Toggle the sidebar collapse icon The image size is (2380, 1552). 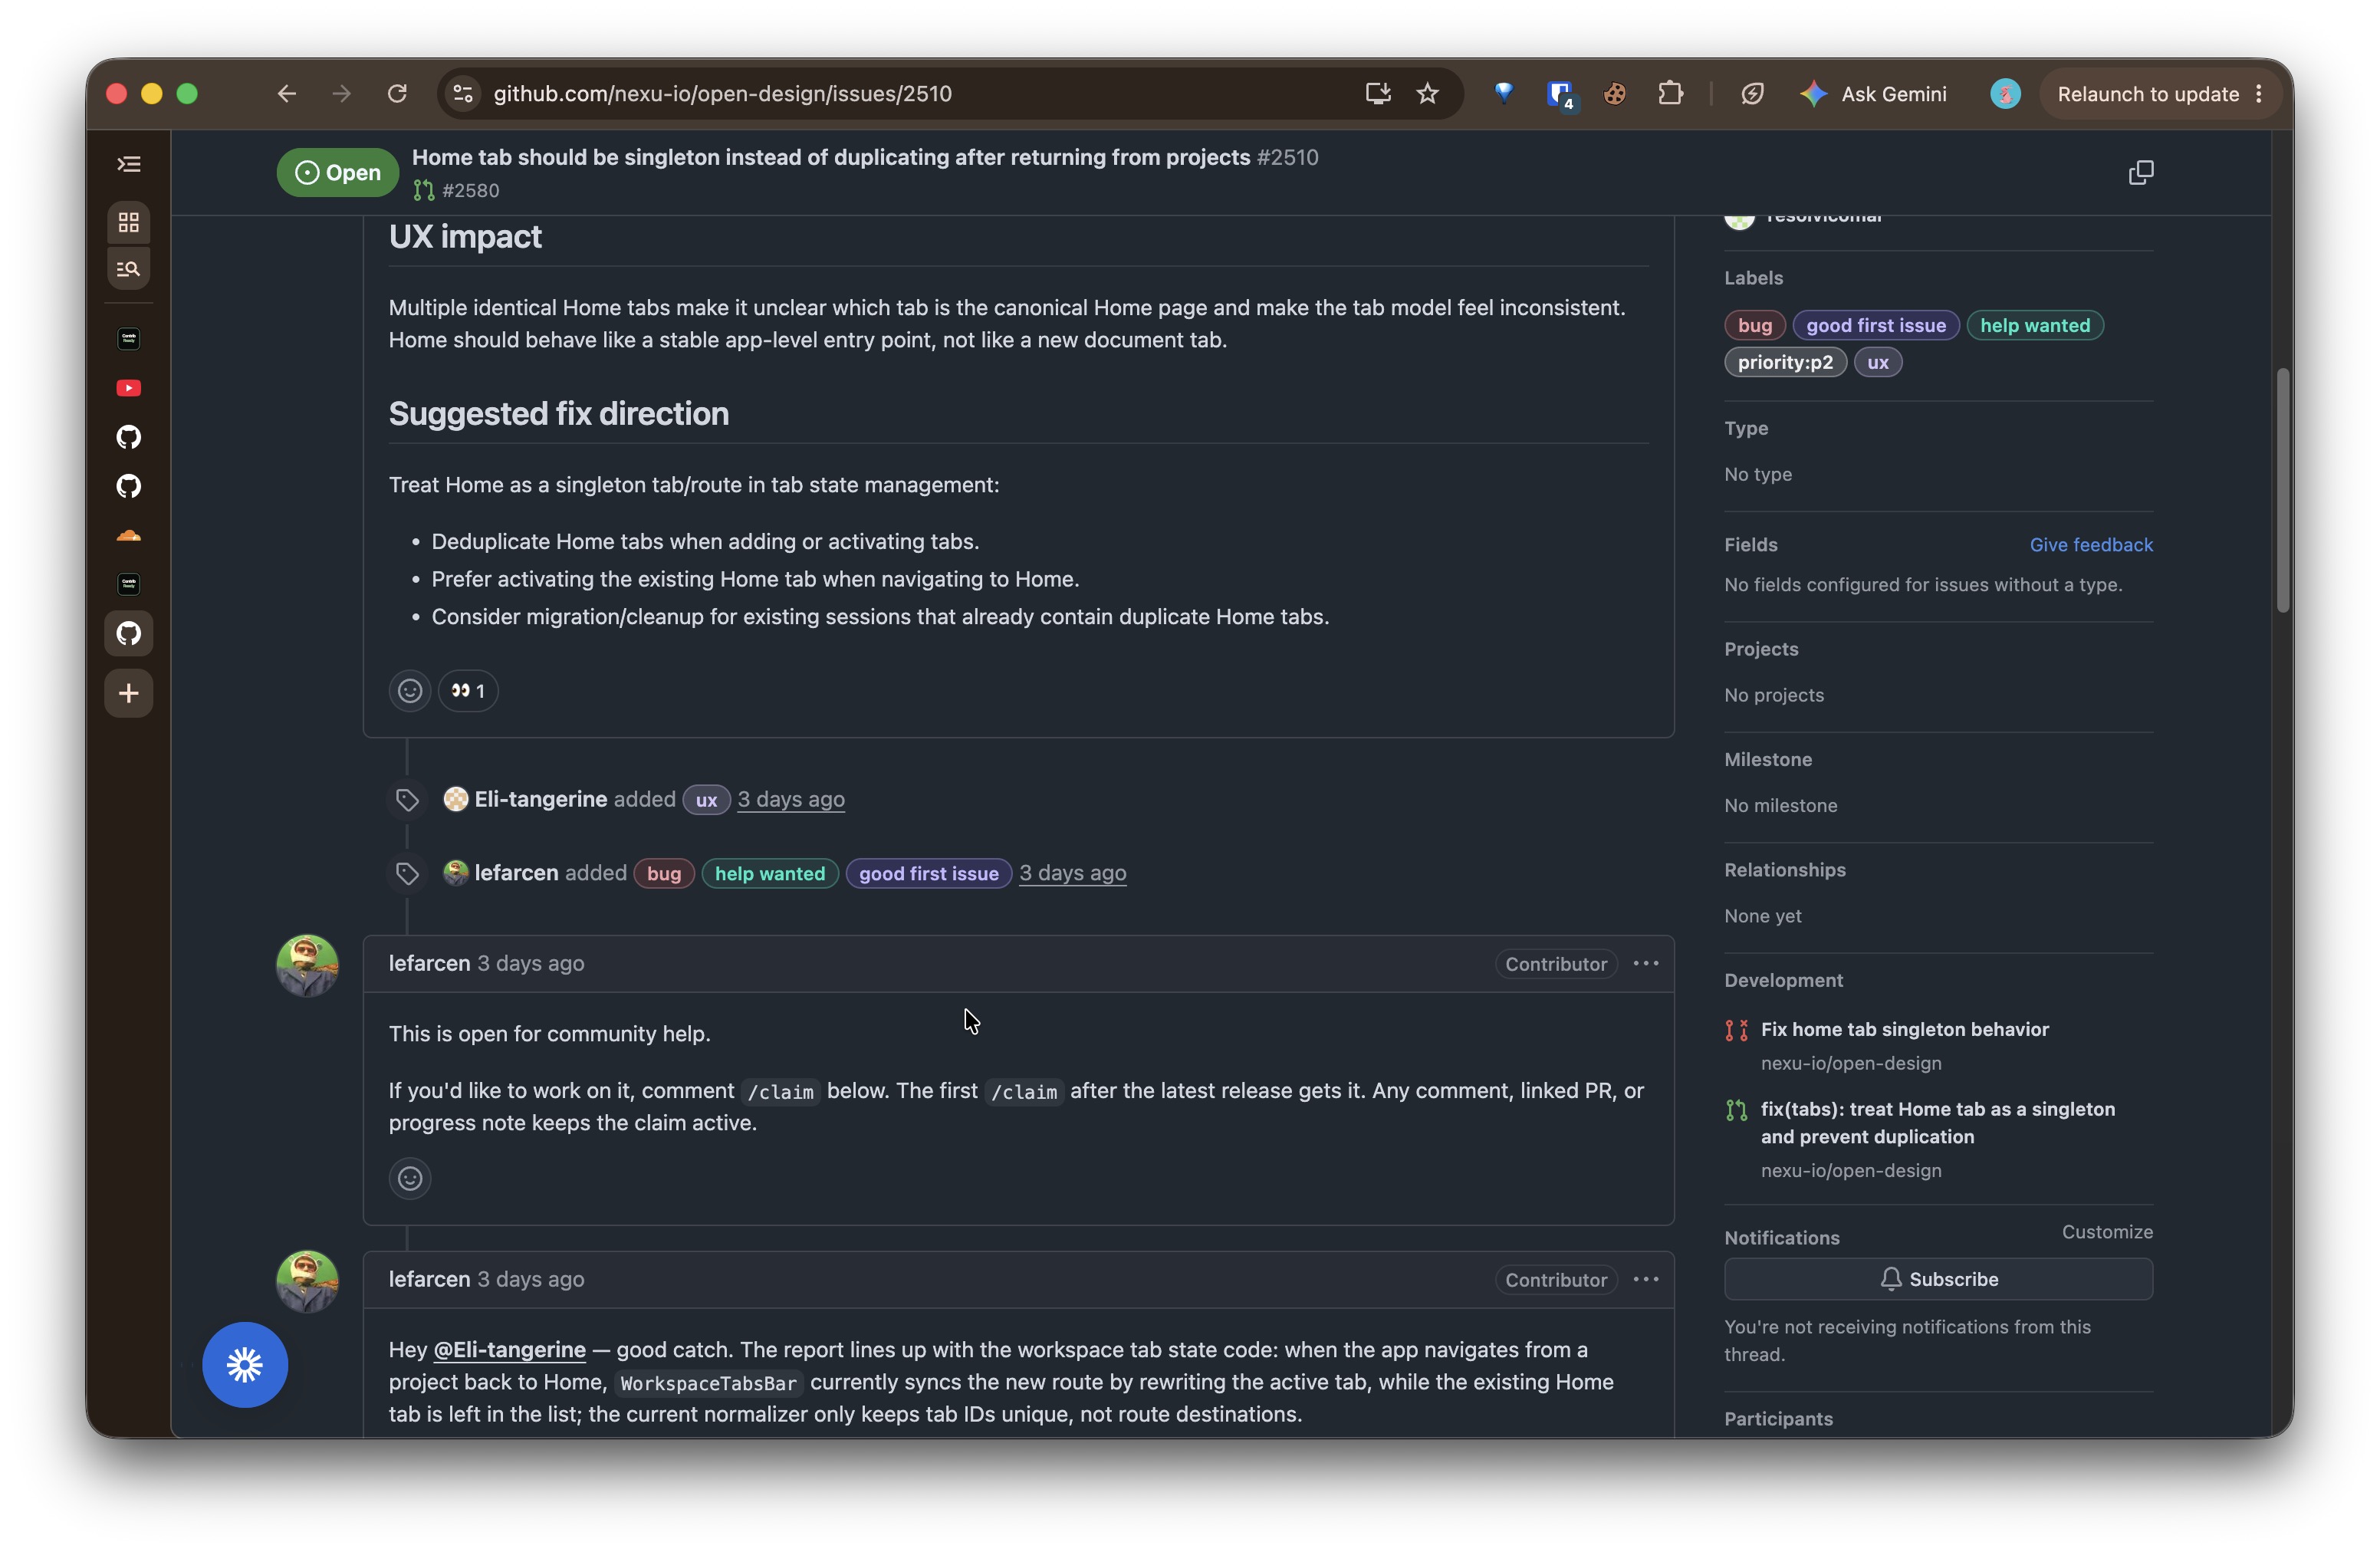click(x=129, y=164)
